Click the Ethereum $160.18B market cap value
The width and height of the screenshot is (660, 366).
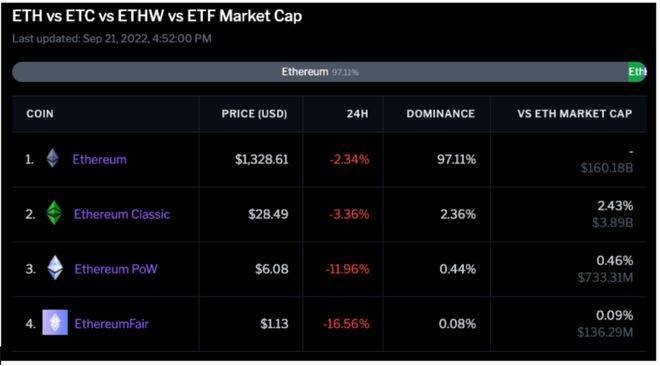pyautogui.click(x=607, y=168)
